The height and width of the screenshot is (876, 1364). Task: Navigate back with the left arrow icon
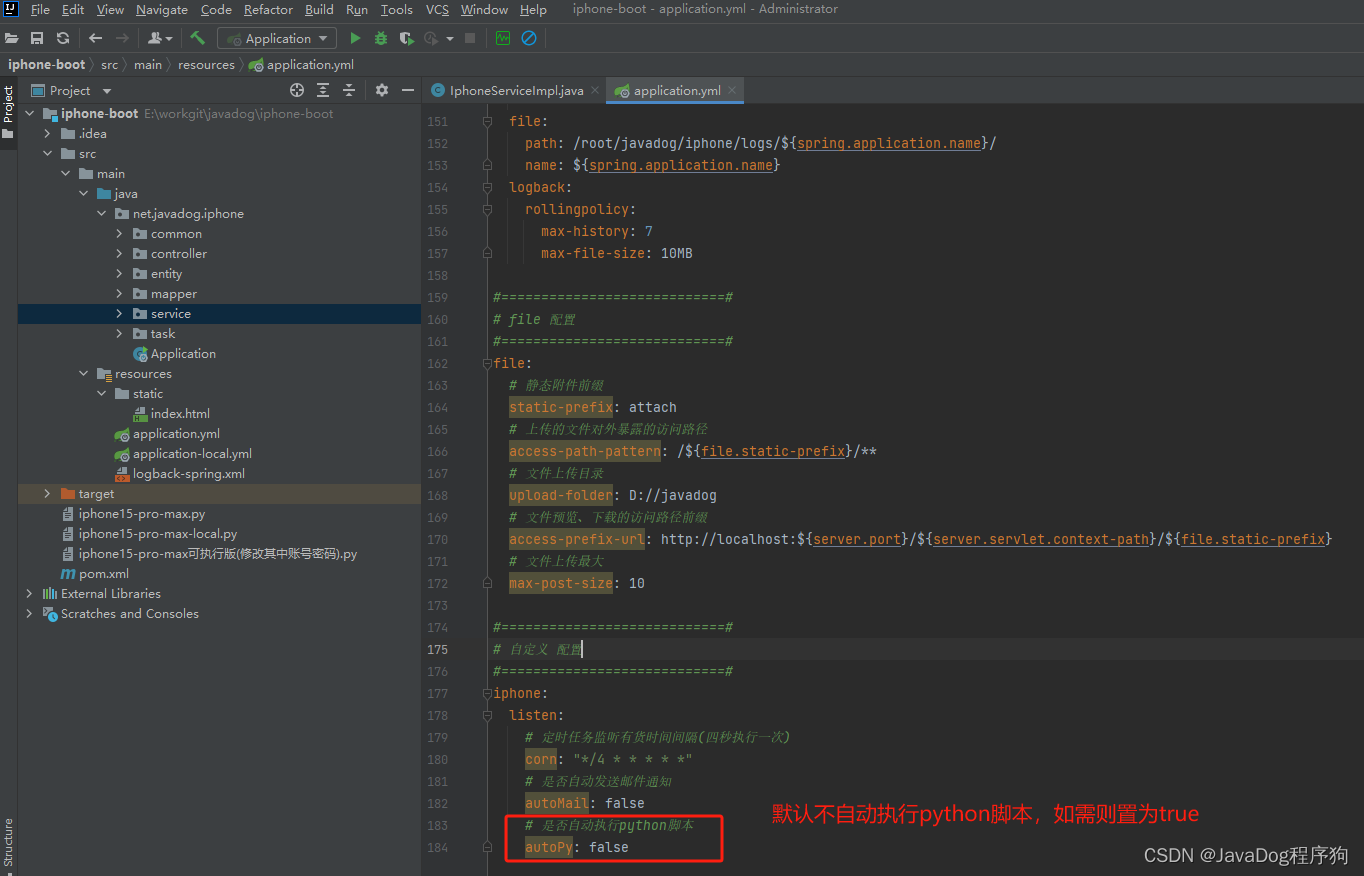[x=95, y=38]
